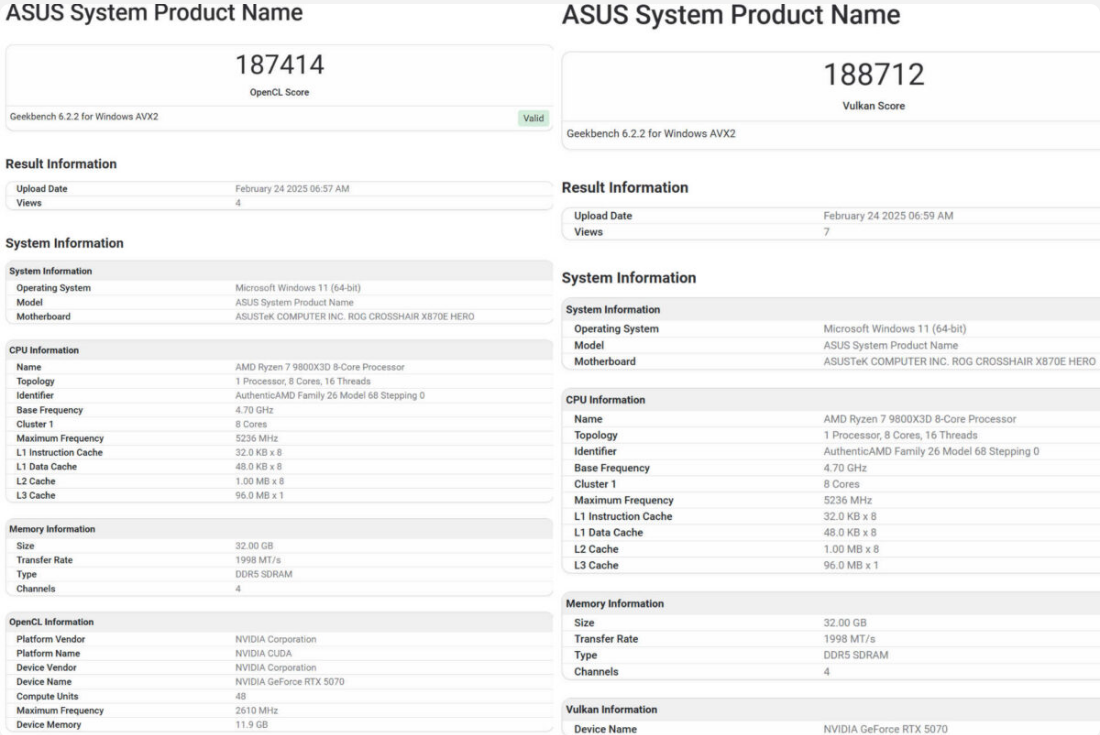Click the motherboard value on the Vulkan page

[959, 361]
